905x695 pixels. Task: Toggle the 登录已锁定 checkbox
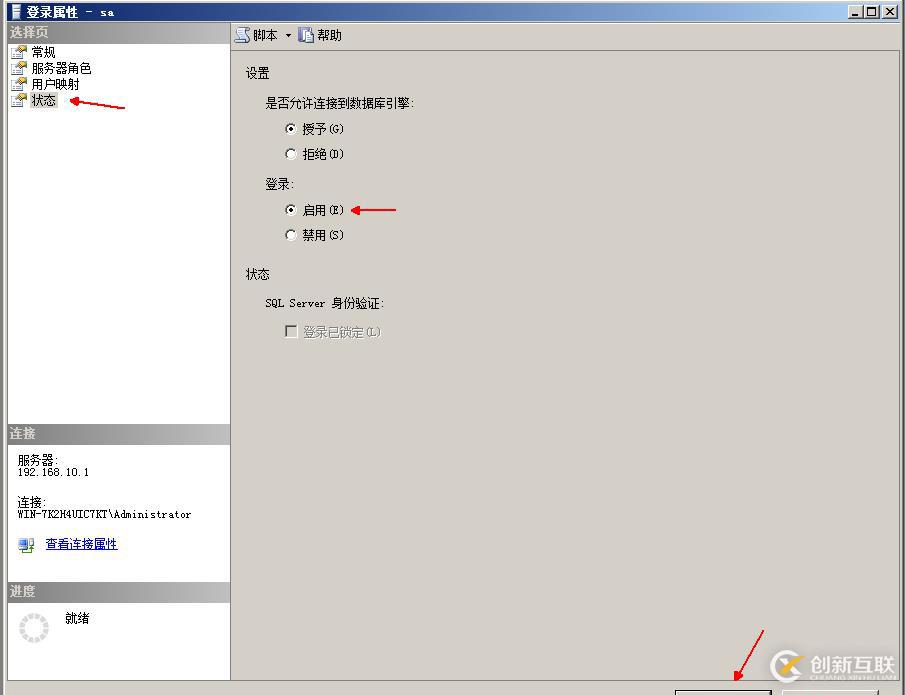[292, 330]
